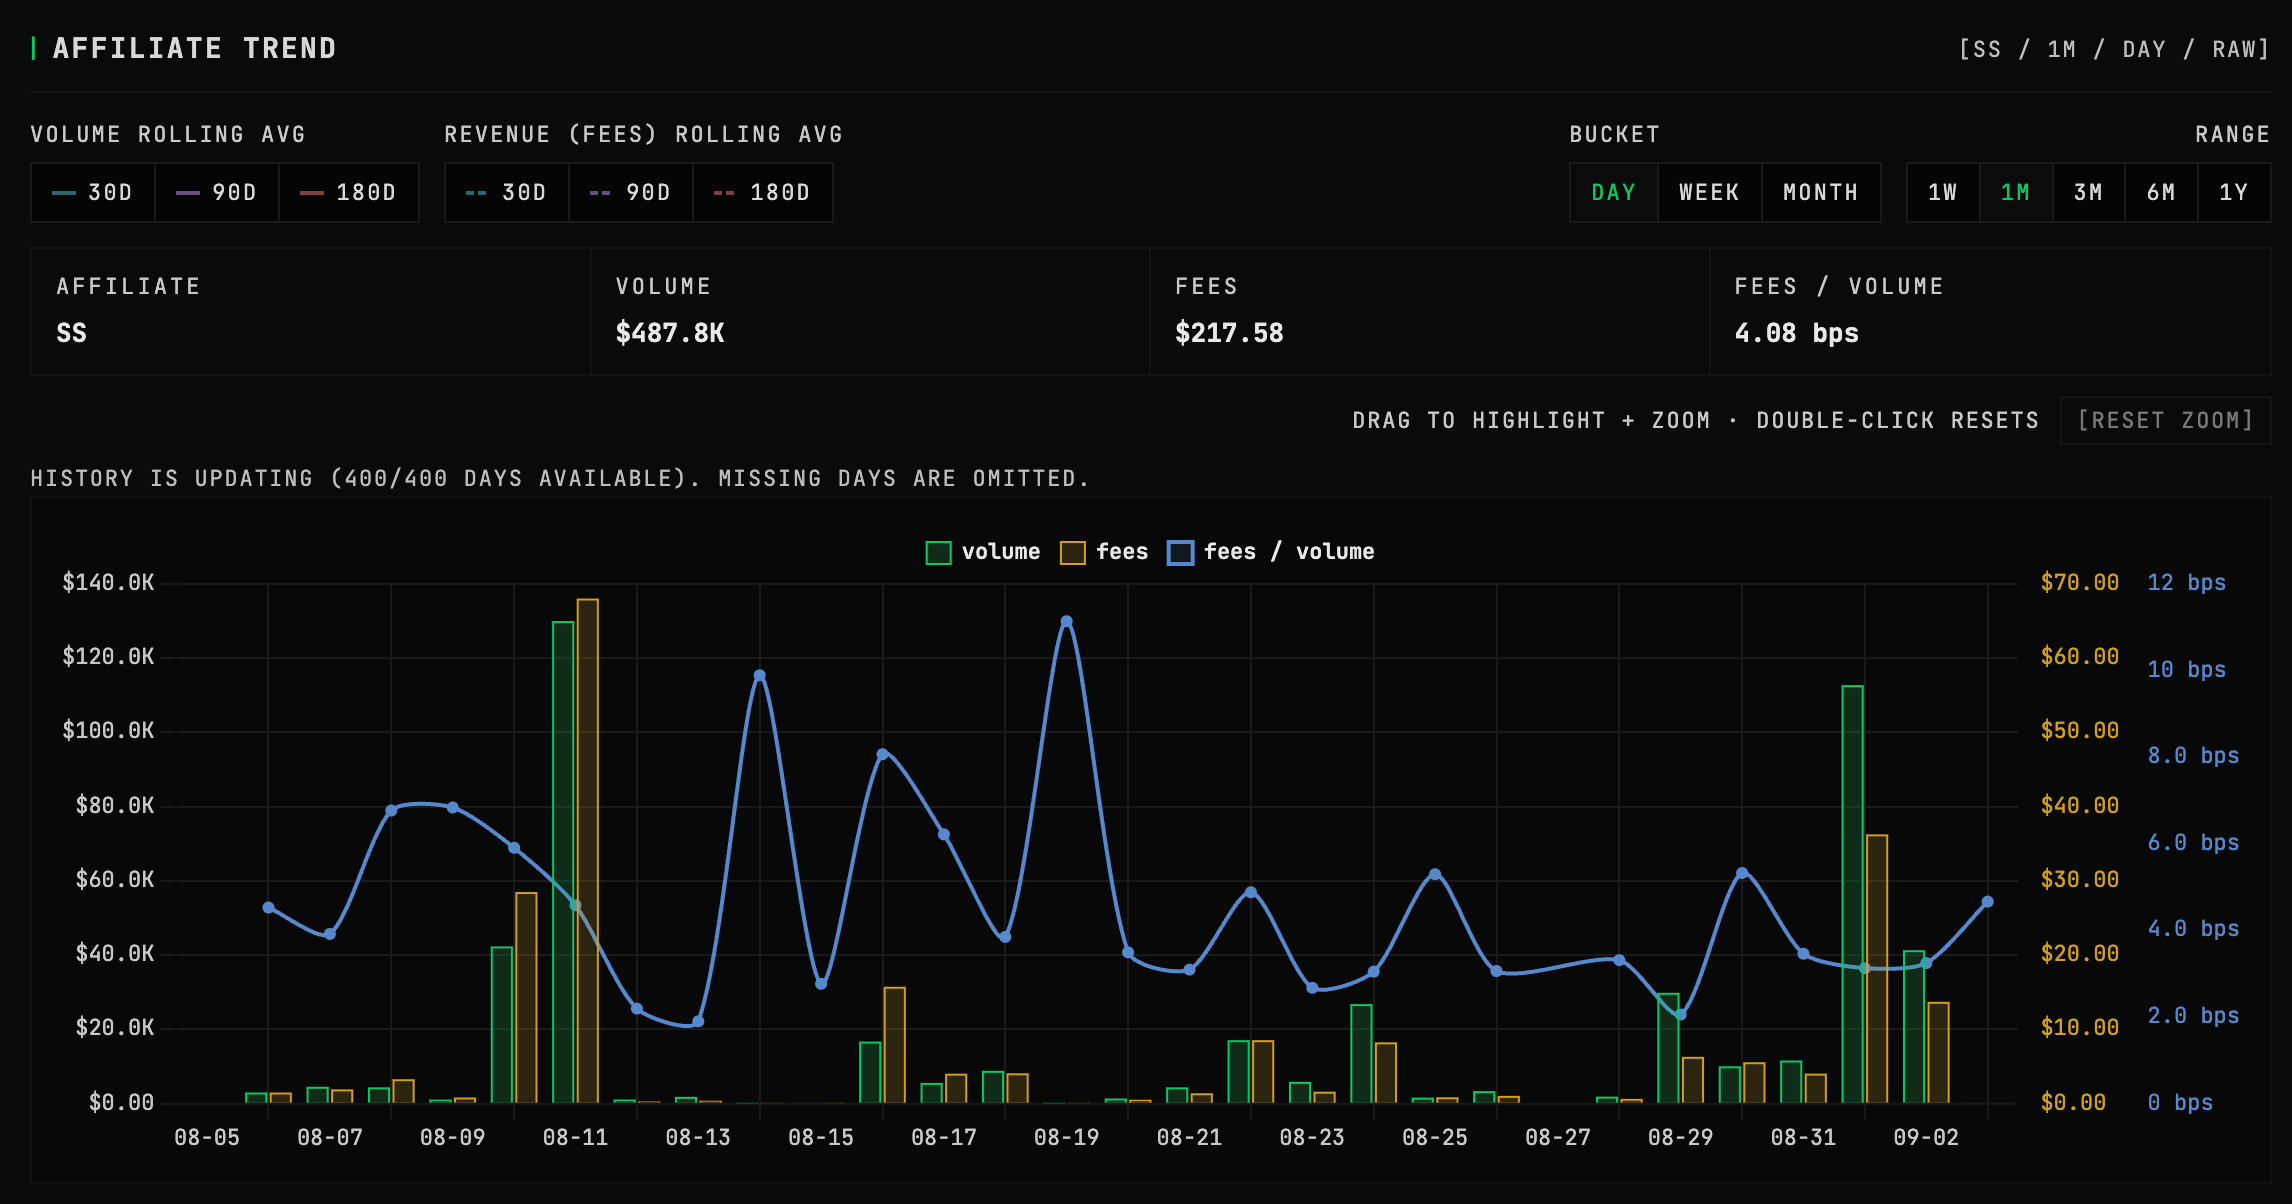The image size is (2292, 1204).
Task: Click the 12 bps axis label
Action: [2187, 582]
